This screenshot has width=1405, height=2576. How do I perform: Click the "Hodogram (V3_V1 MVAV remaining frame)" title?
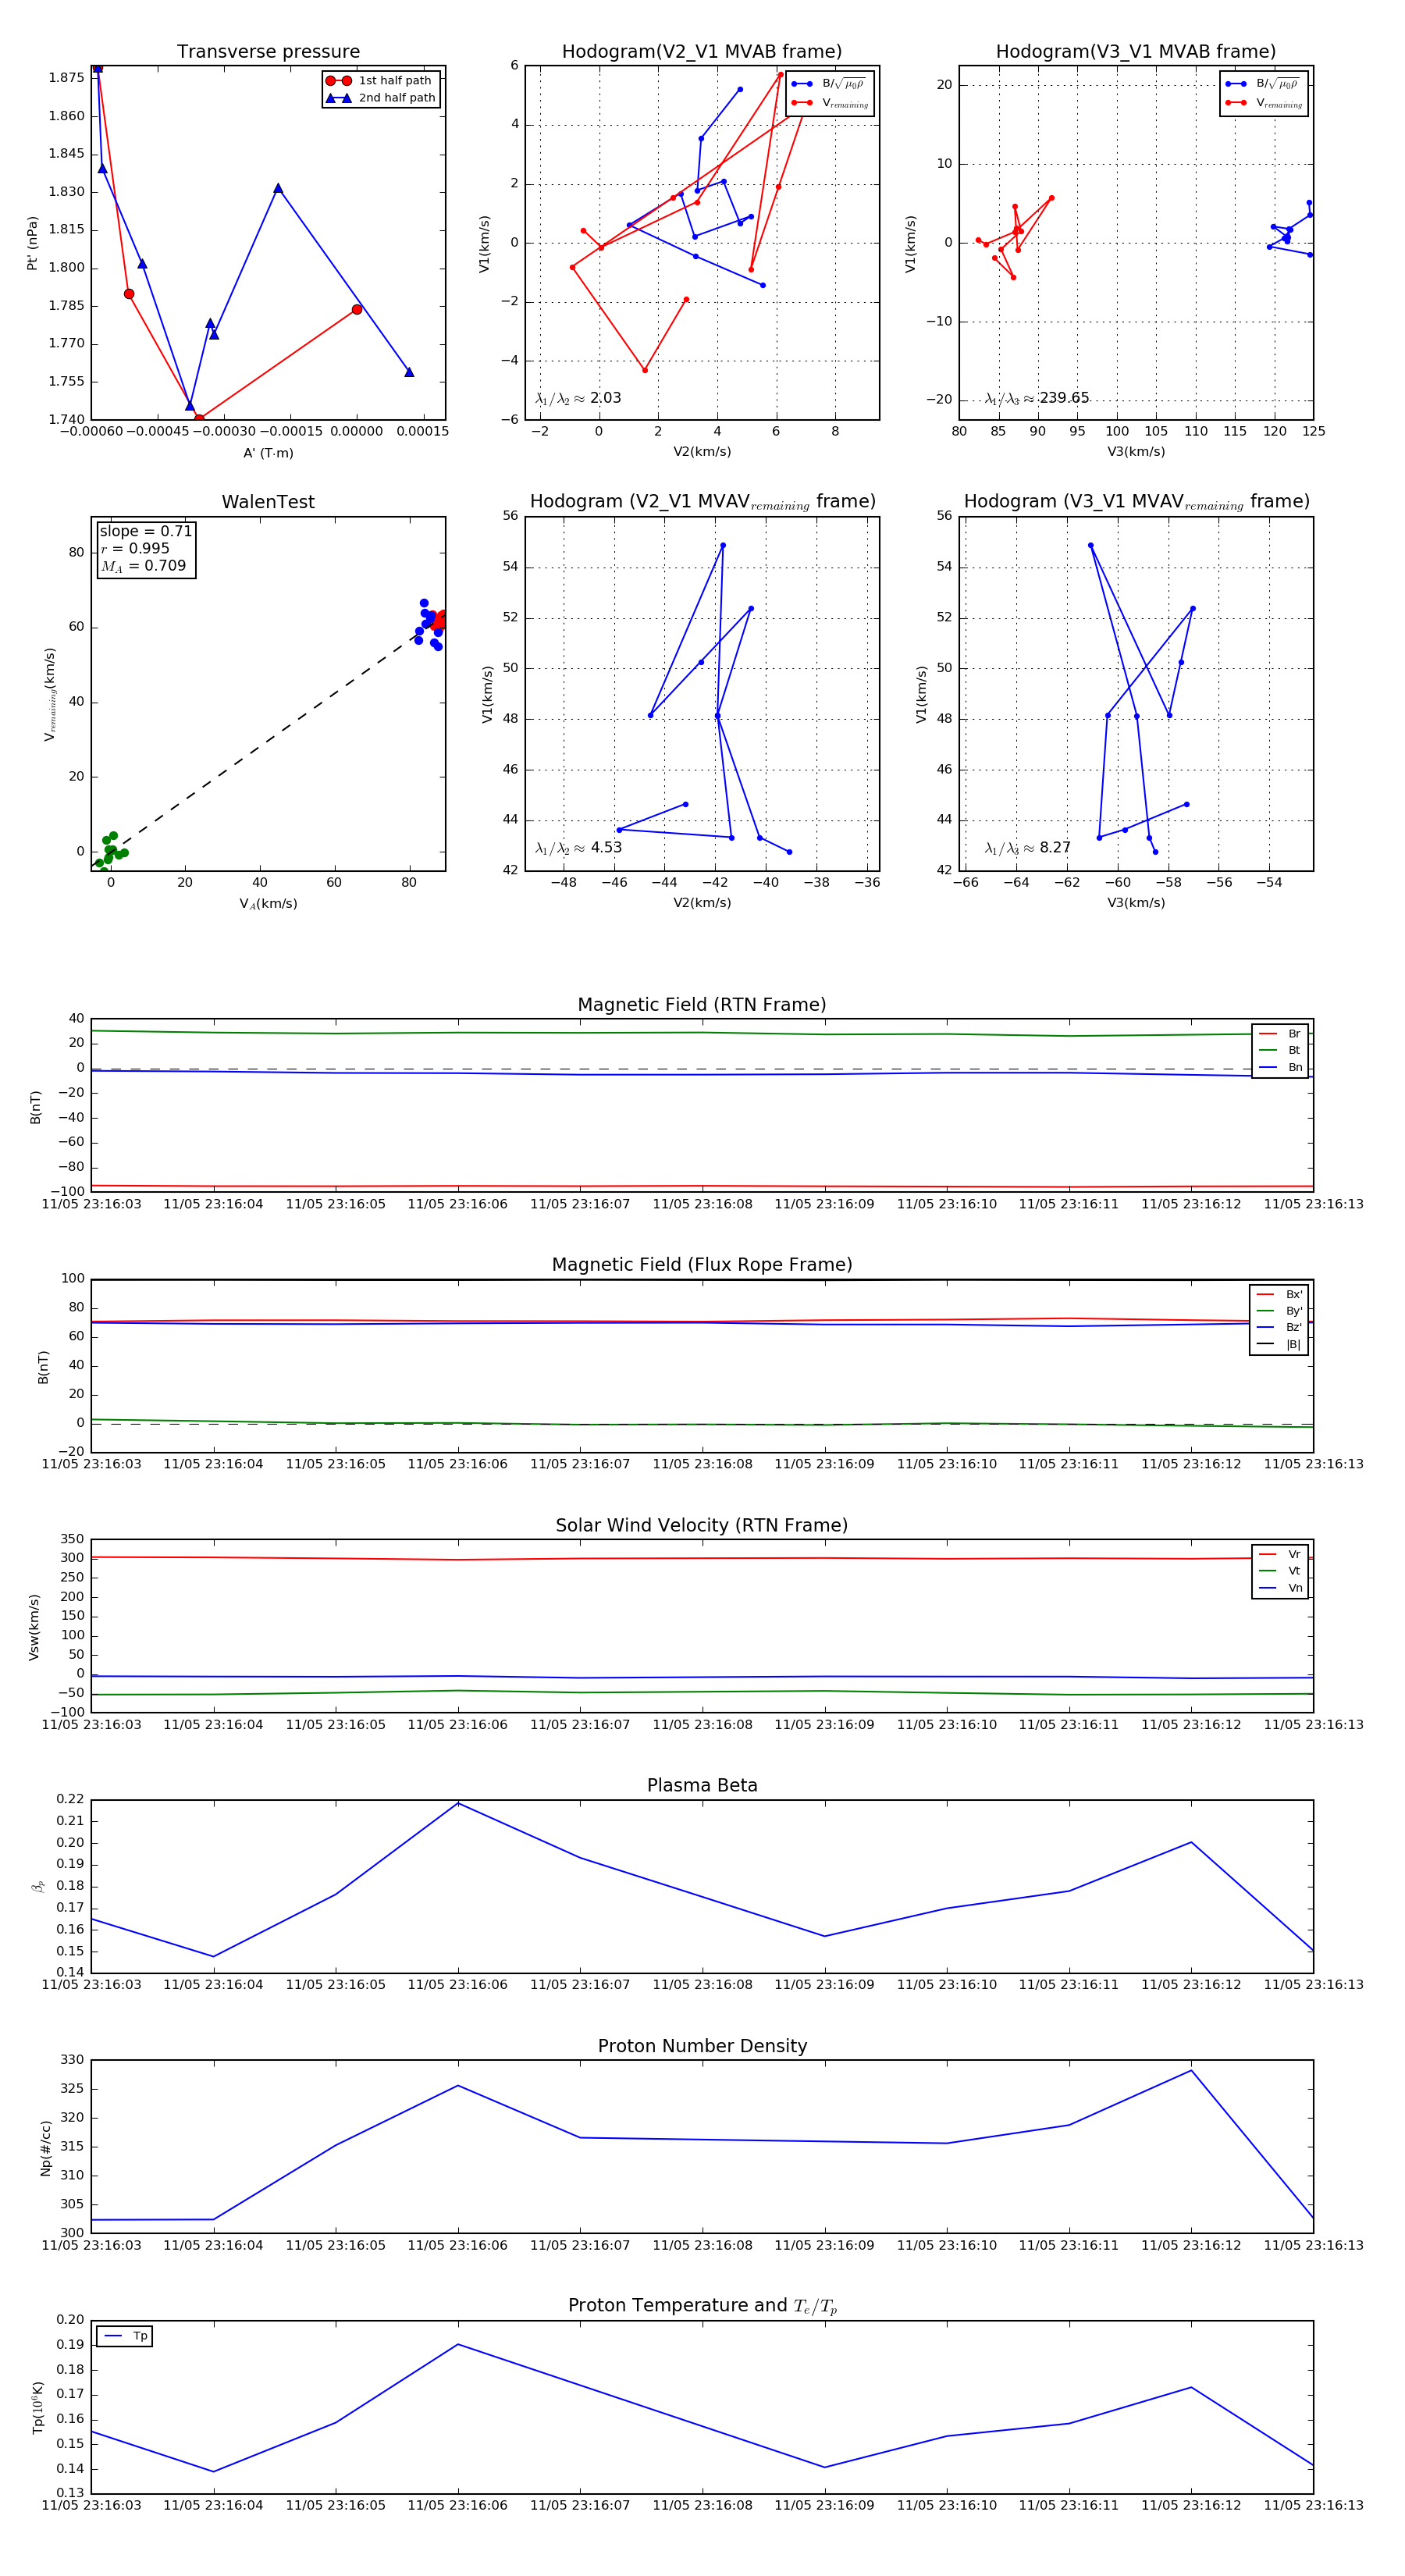(1136, 502)
